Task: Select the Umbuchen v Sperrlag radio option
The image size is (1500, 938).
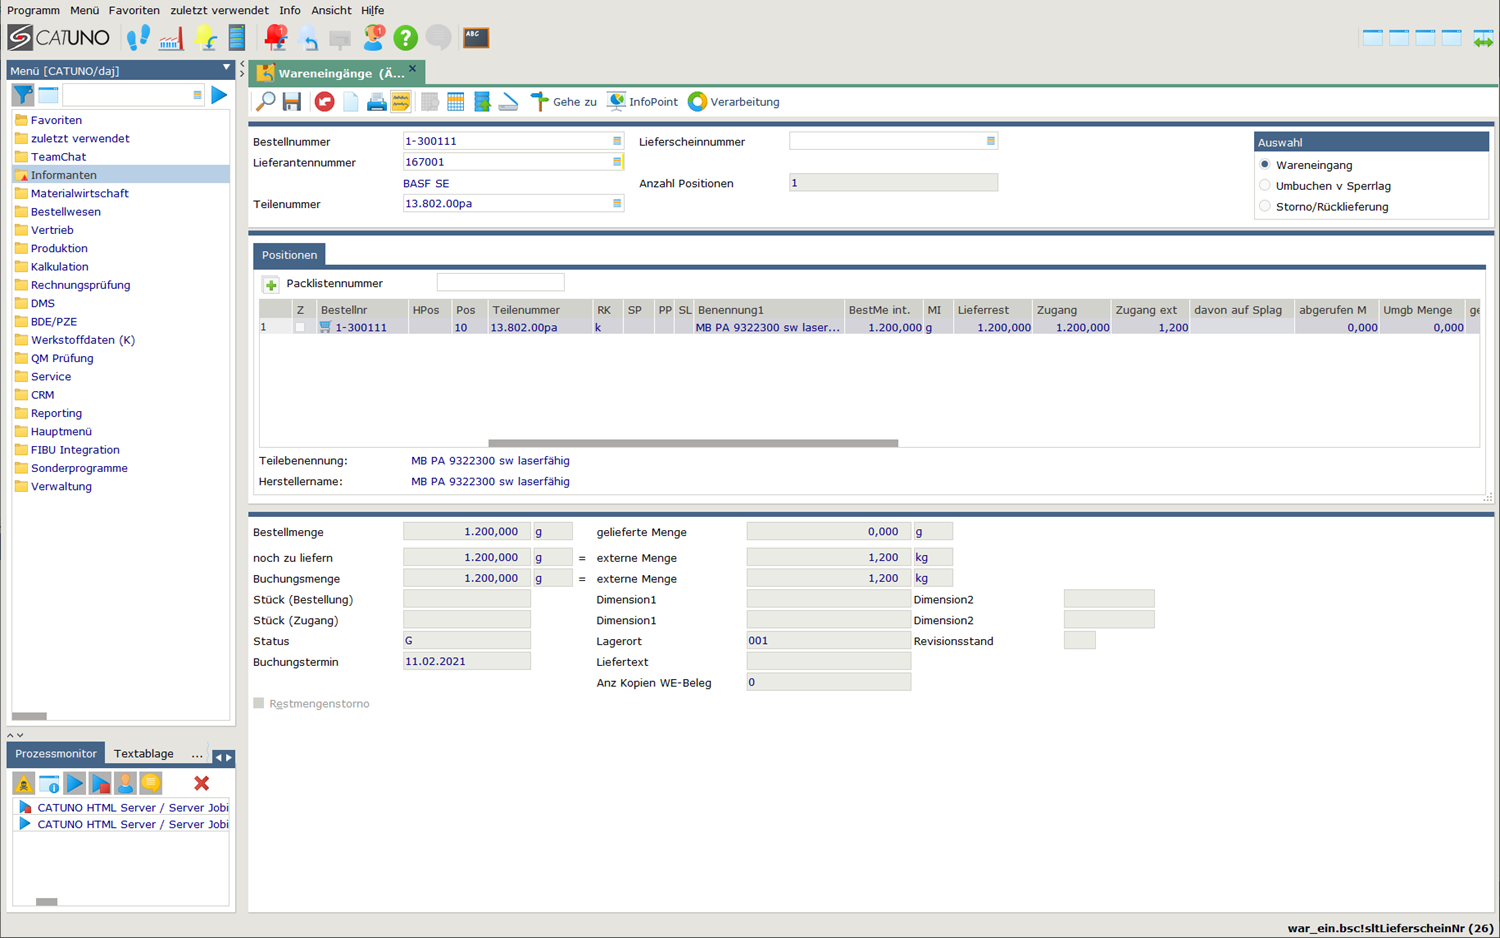Action: pos(1265,186)
